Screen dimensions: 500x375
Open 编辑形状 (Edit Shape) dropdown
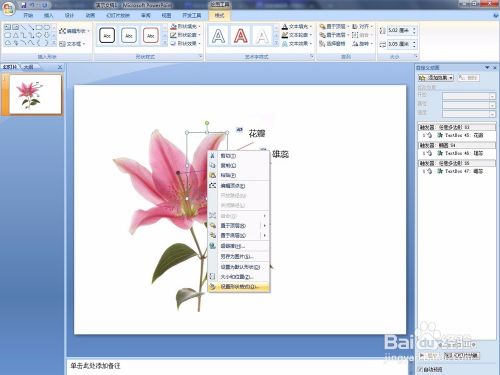coord(75,31)
